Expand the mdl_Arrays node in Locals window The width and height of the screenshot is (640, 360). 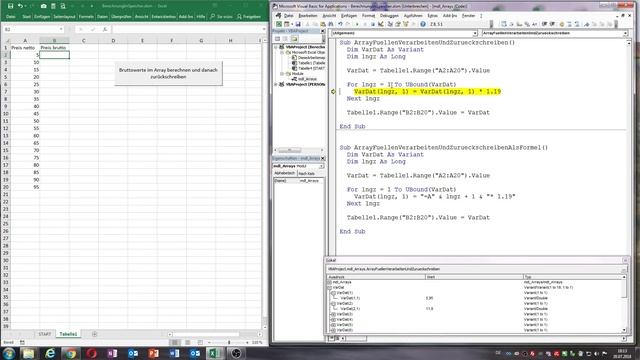point(329,282)
